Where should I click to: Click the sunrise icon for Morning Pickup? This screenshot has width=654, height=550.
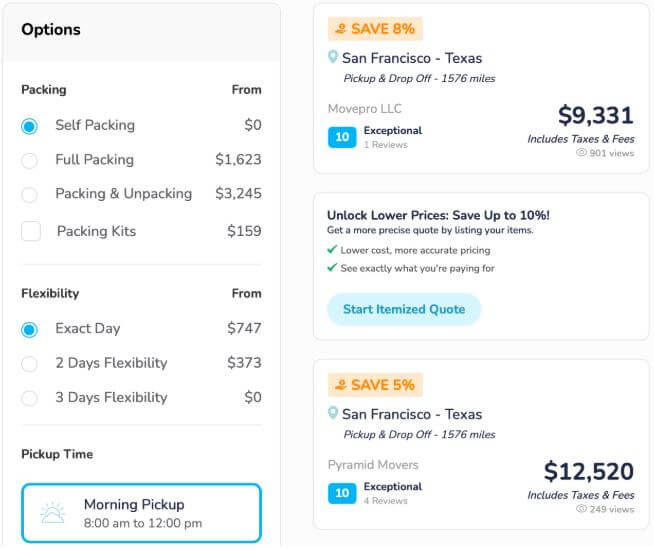click(52, 513)
